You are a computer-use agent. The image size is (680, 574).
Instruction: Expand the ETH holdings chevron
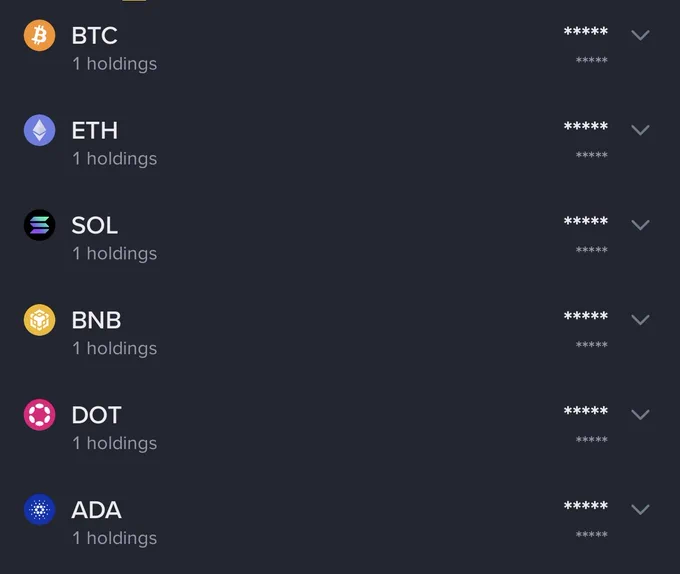(640, 130)
